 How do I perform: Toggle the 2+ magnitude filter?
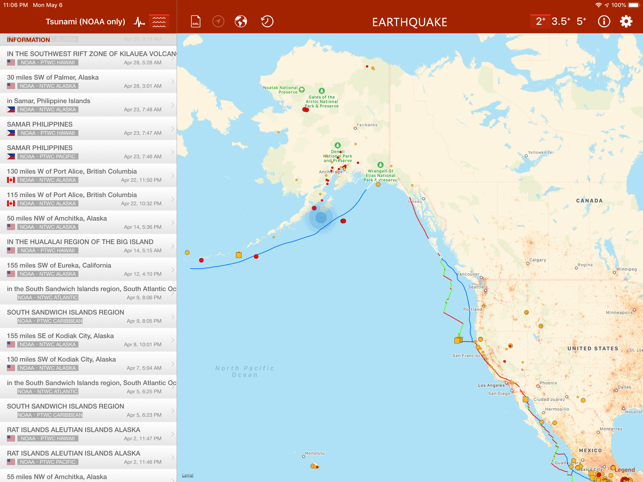click(x=540, y=22)
